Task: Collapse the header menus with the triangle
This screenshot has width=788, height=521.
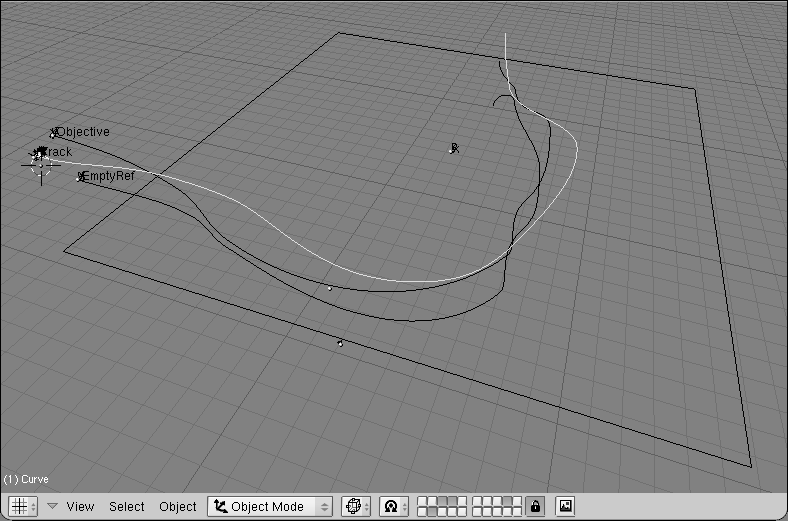Action: 53,506
